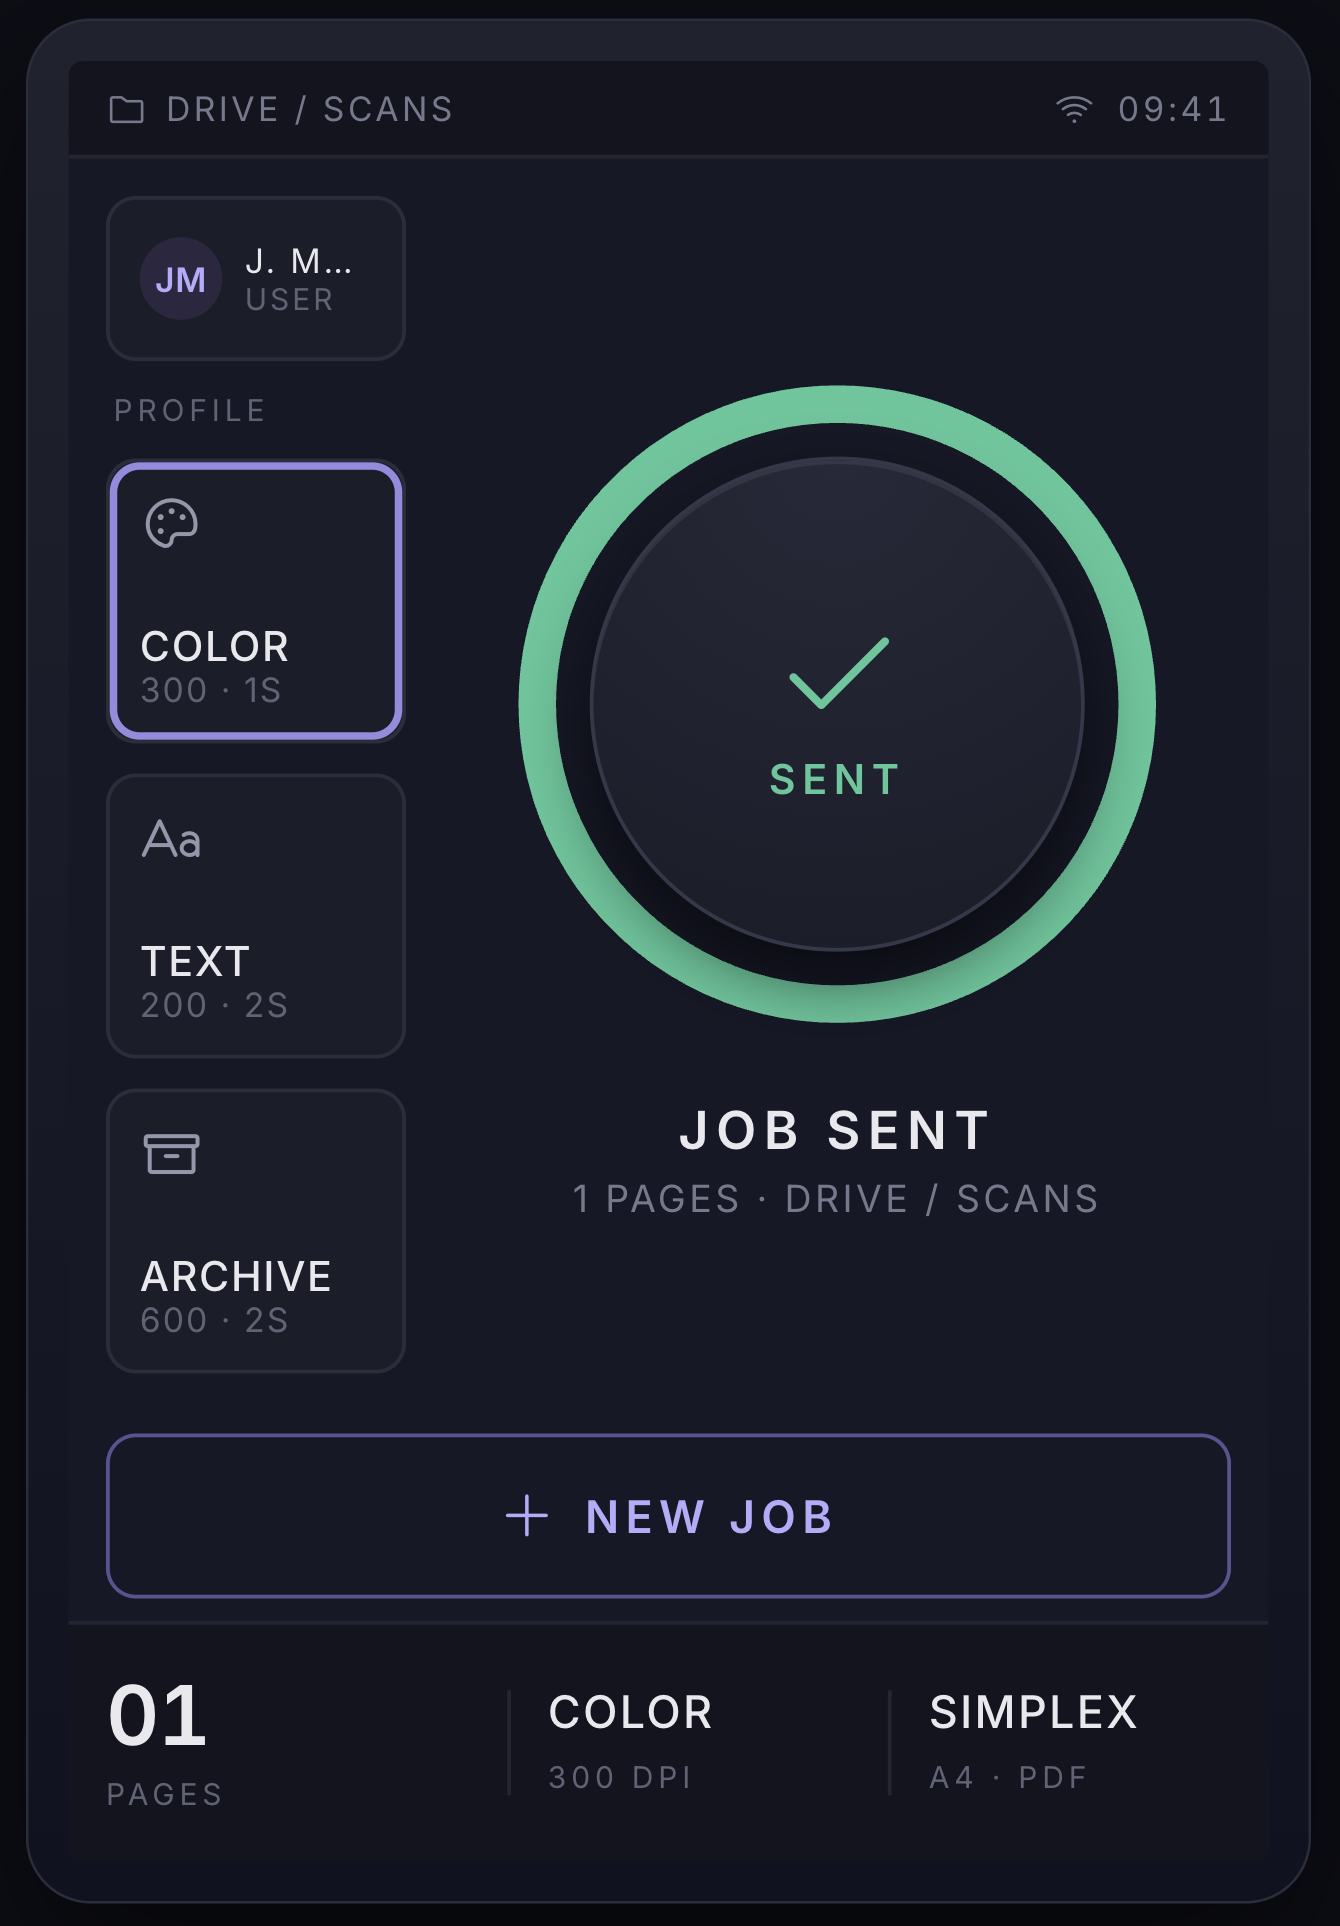Click the palette icon on the Color profile
Image resolution: width=1340 pixels, height=1926 pixels.
click(x=172, y=523)
